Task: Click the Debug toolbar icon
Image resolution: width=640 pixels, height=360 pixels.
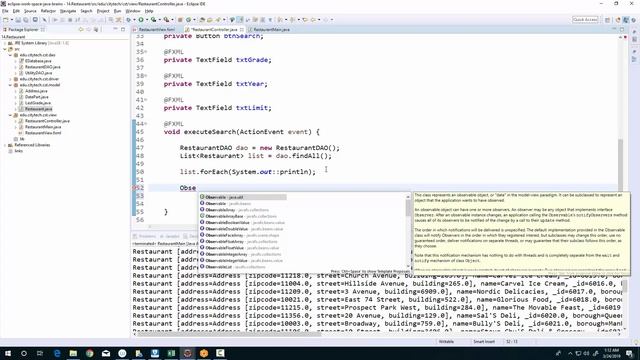Action: [129, 20]
